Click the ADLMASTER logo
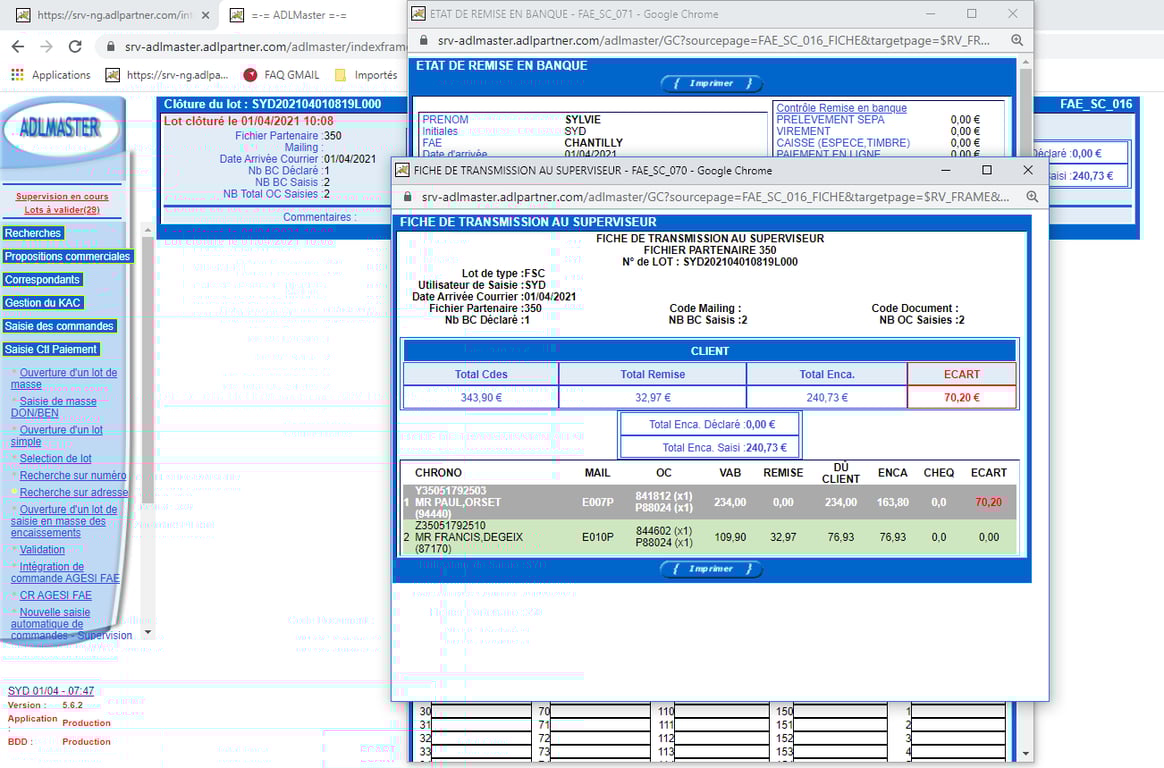 pos(61,128)
